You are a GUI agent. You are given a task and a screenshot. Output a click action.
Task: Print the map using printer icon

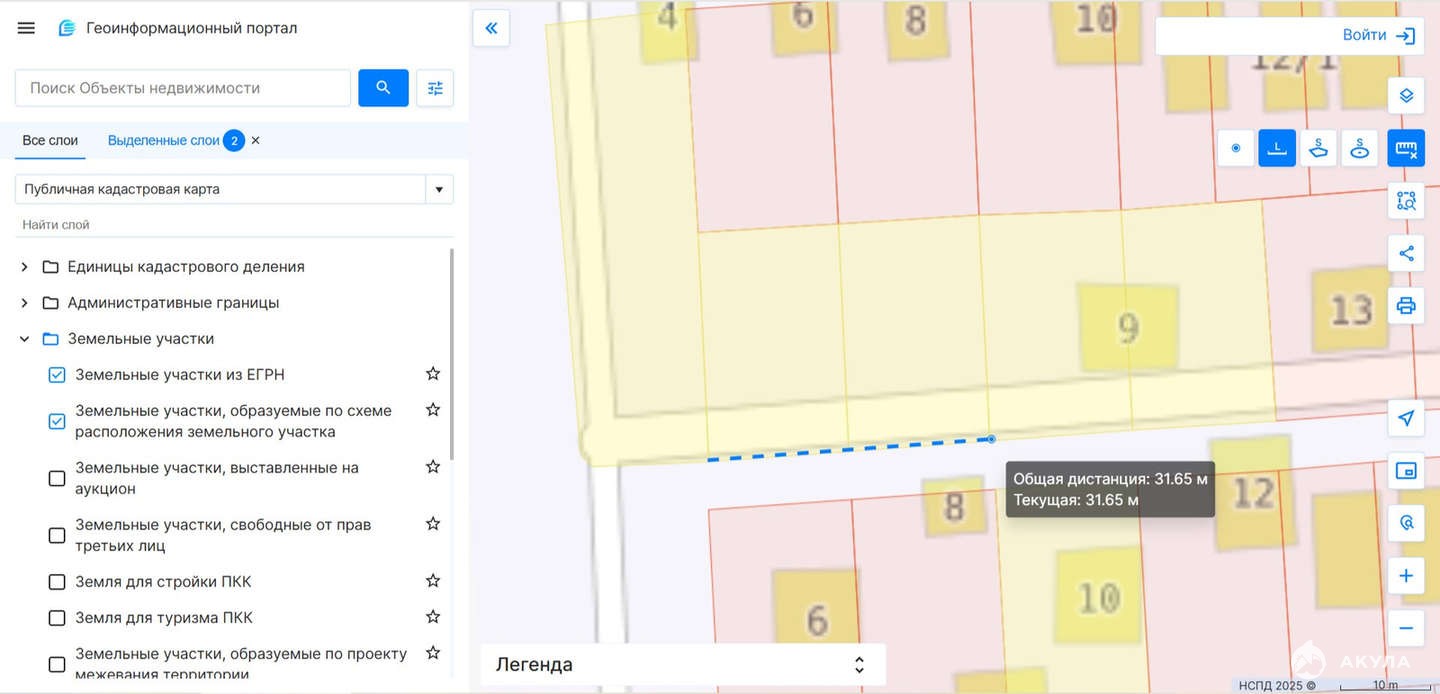pyautogui.click(x=1406, y=305)
